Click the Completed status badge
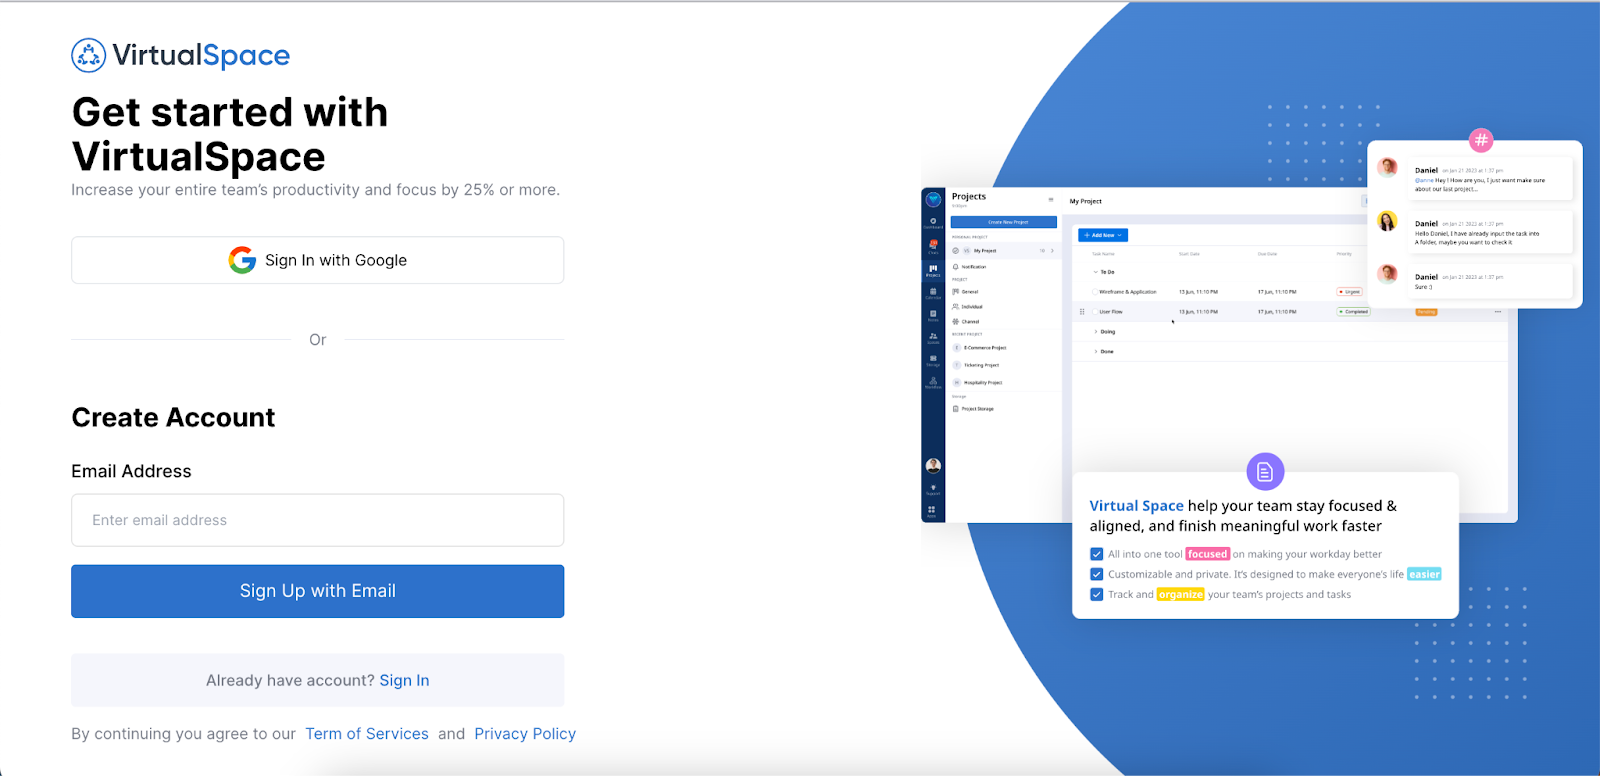Viewport: 1600px width, 776px height. (1354, 312)
